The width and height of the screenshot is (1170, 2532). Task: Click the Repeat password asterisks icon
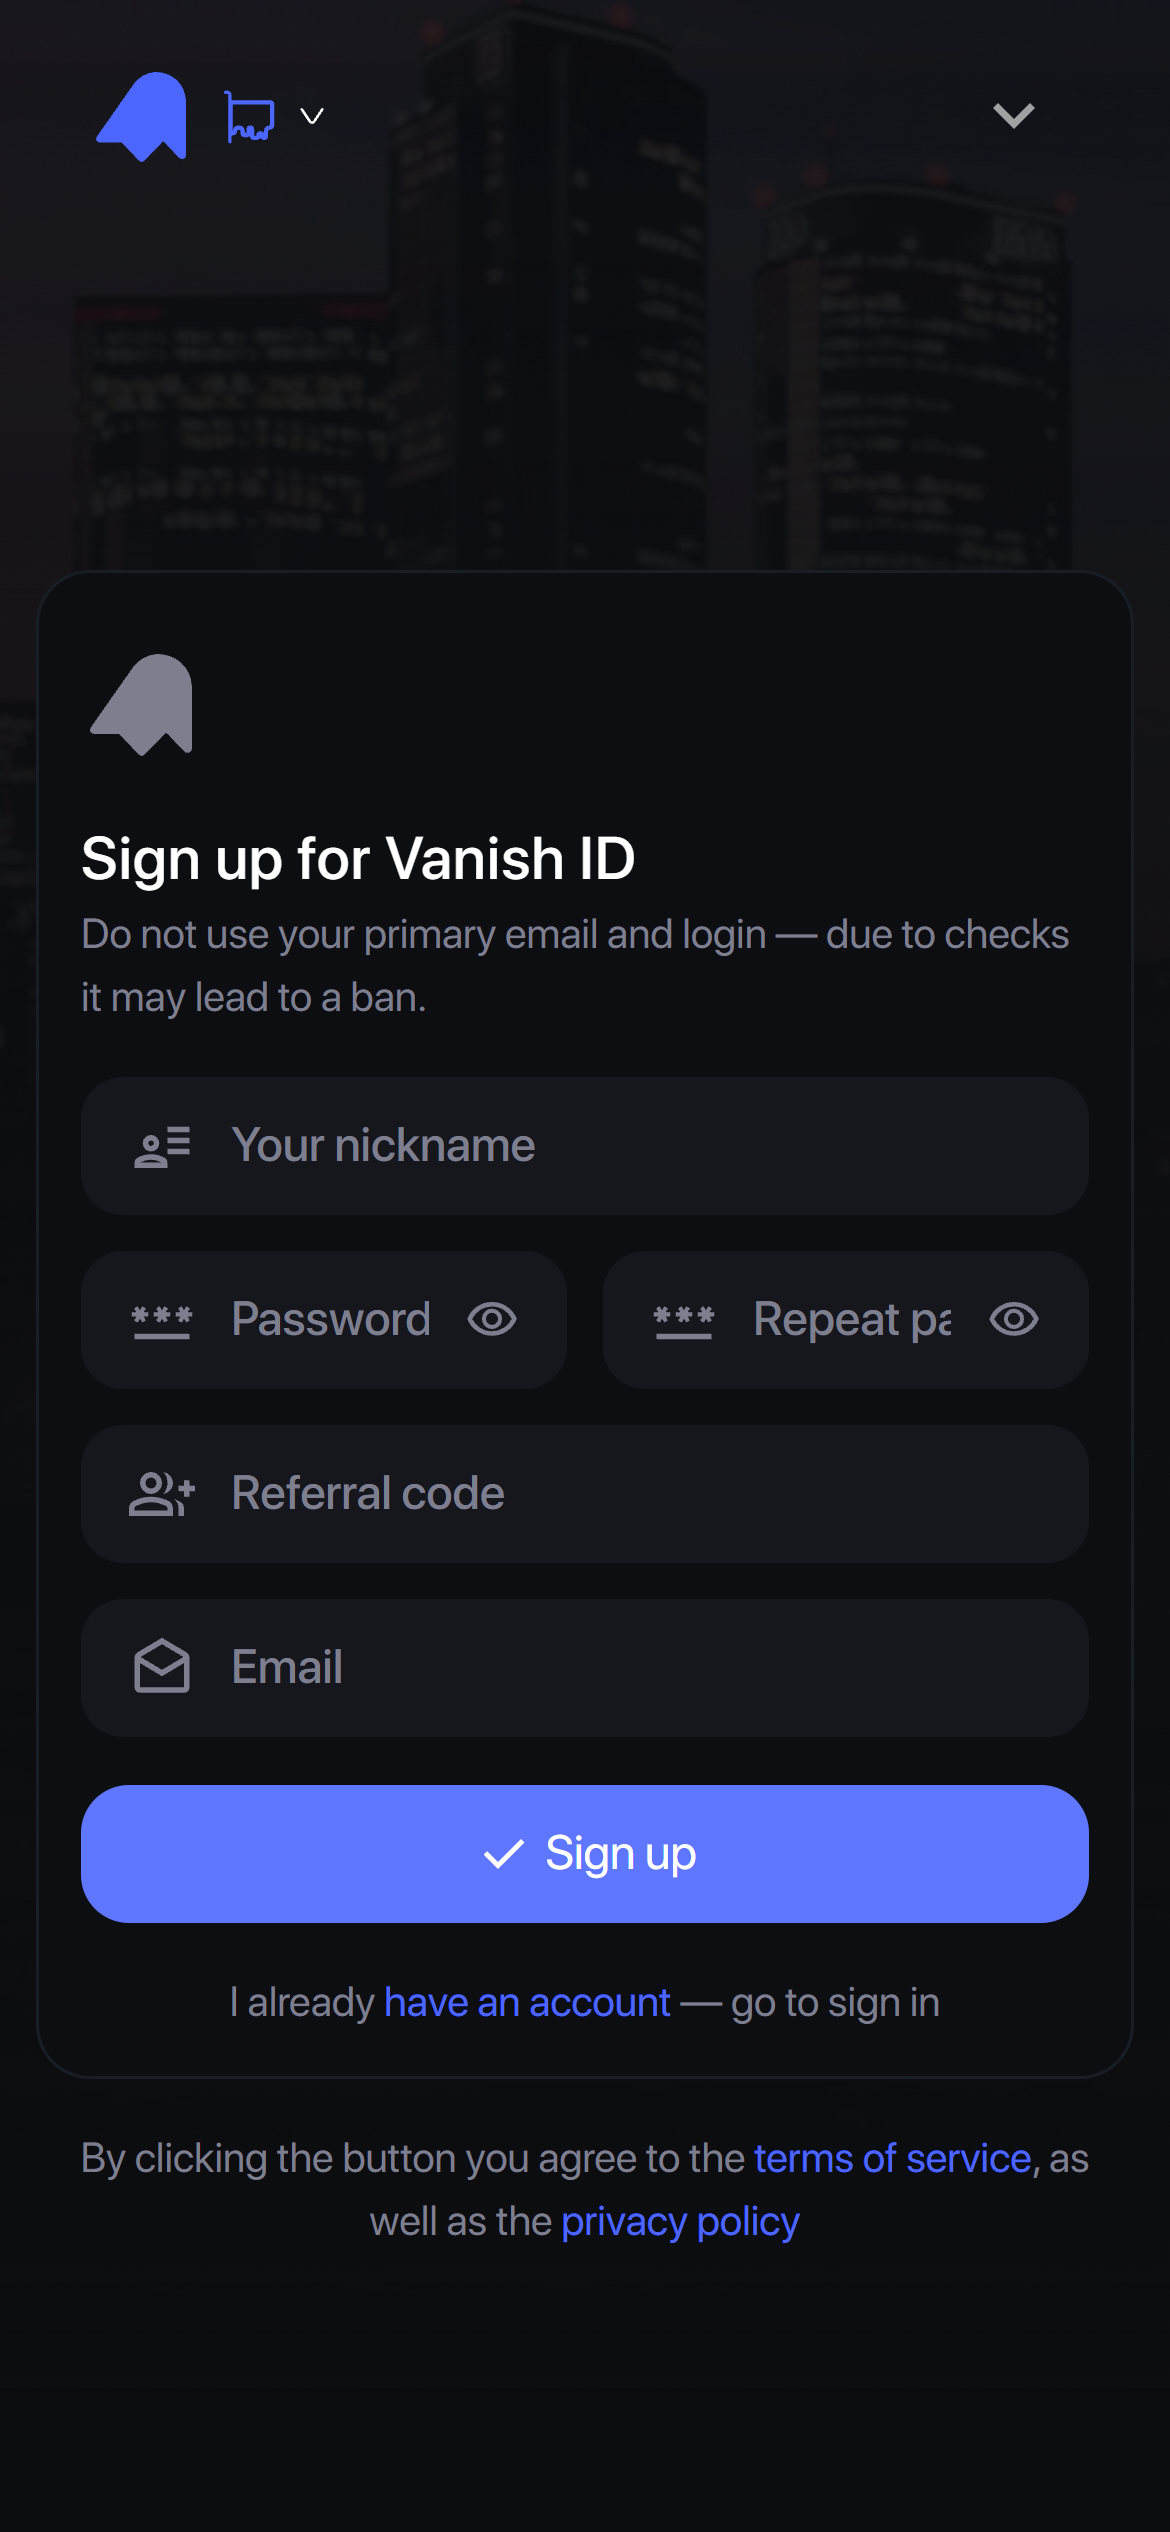[x=684, y=1320]
